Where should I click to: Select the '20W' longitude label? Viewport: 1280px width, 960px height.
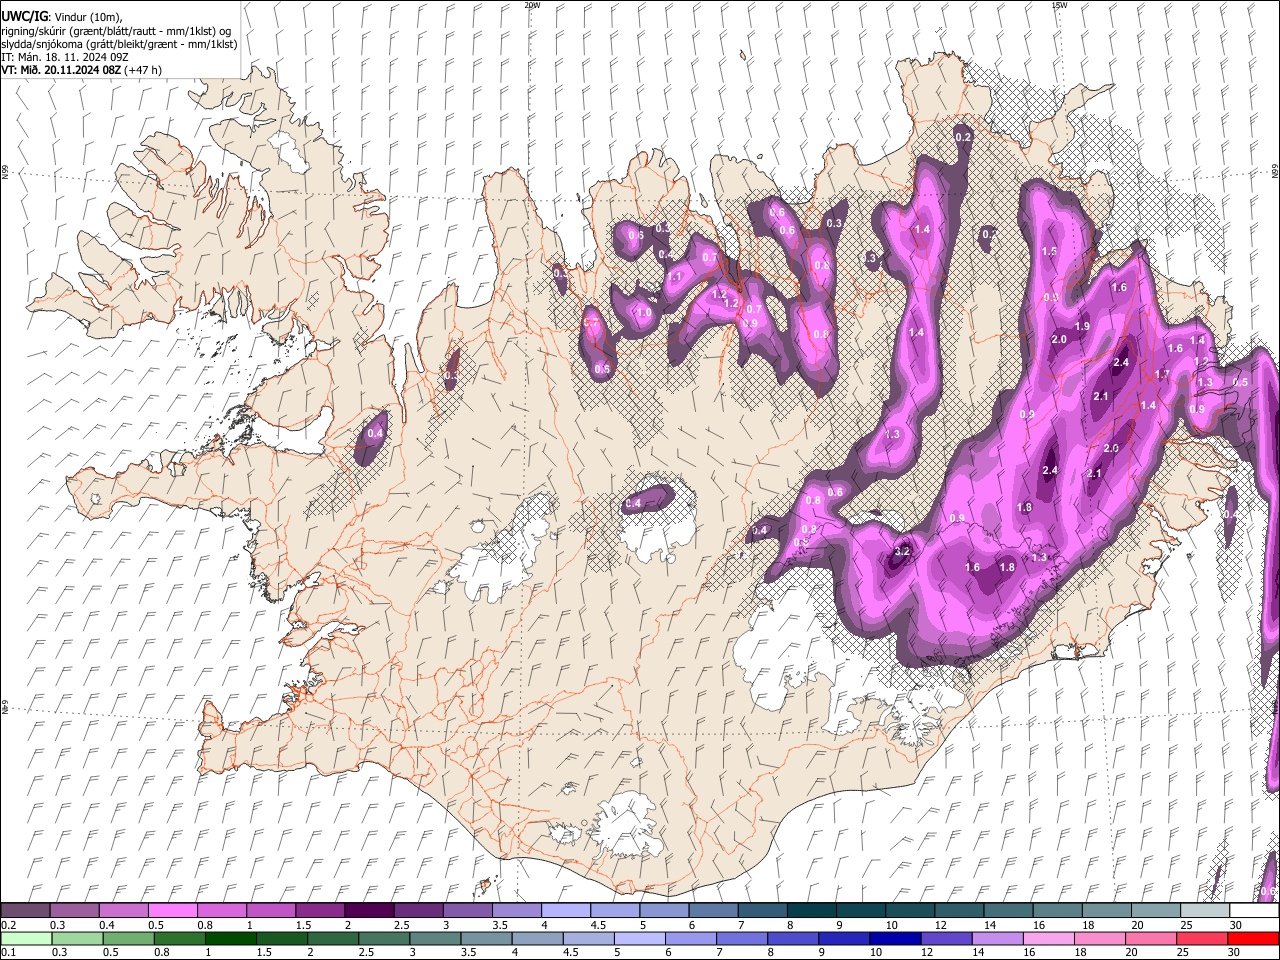[x=532, y=5]
